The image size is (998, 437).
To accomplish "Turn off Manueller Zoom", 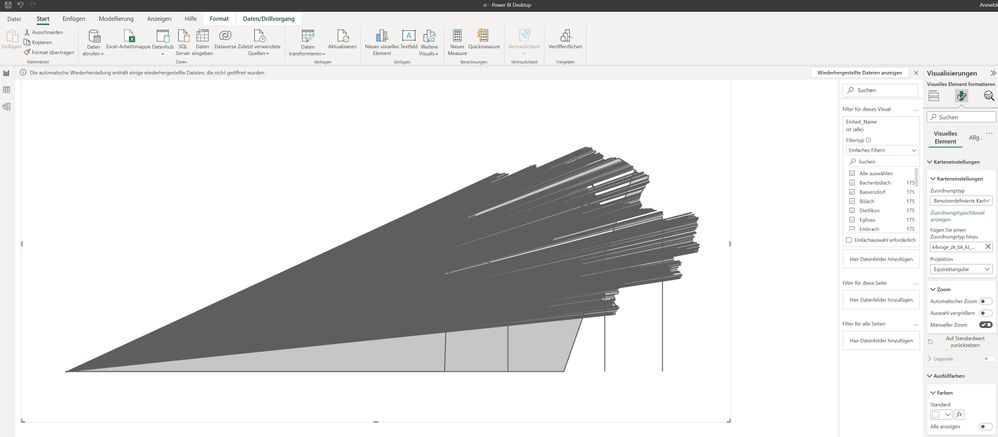I will click(986, 324).
